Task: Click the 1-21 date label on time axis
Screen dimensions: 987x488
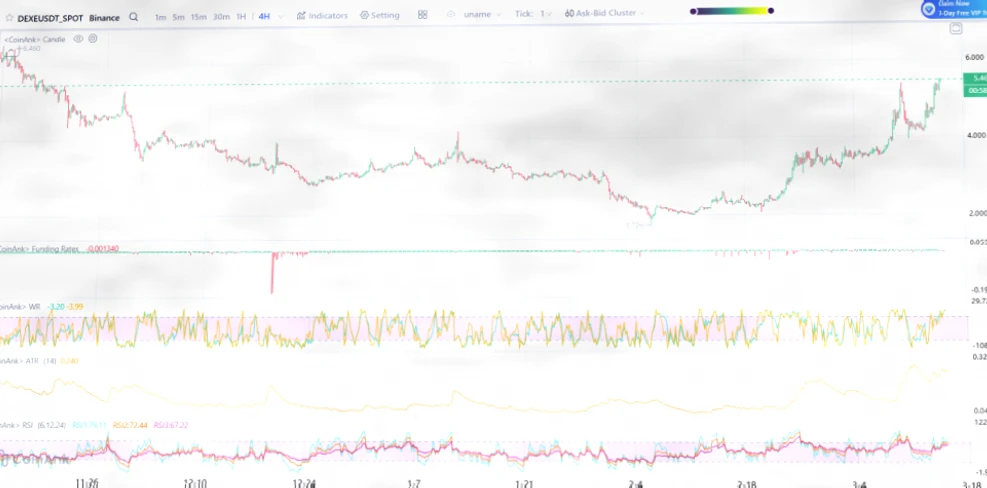Action: 524,484
